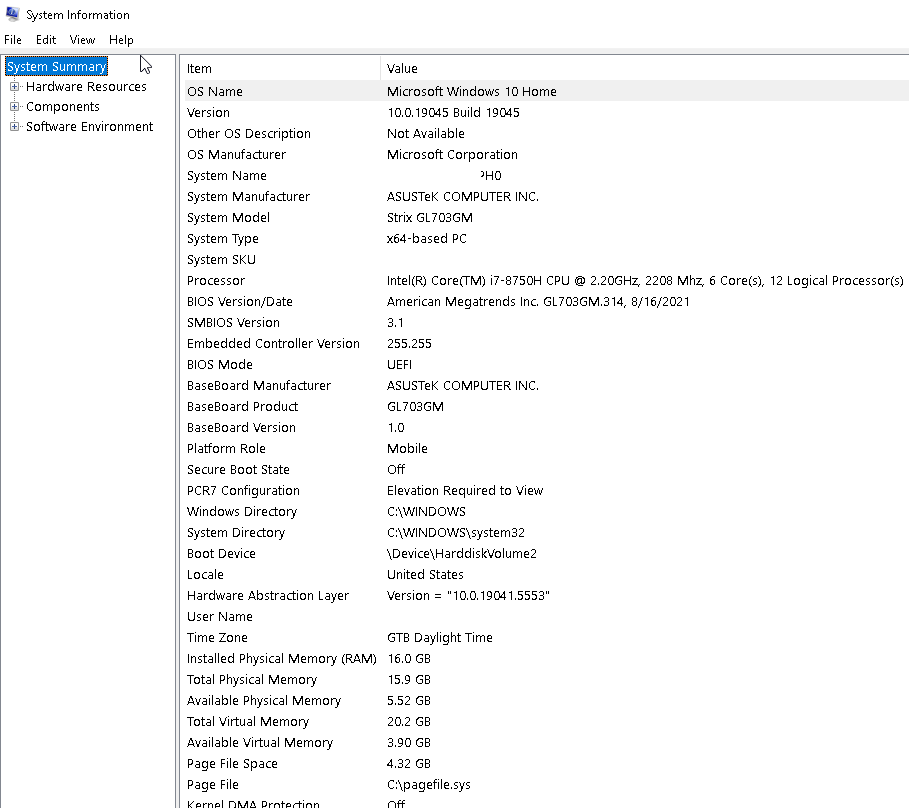909x808 pixels.
Task: Click the System Information app icon
Action: 12,14
